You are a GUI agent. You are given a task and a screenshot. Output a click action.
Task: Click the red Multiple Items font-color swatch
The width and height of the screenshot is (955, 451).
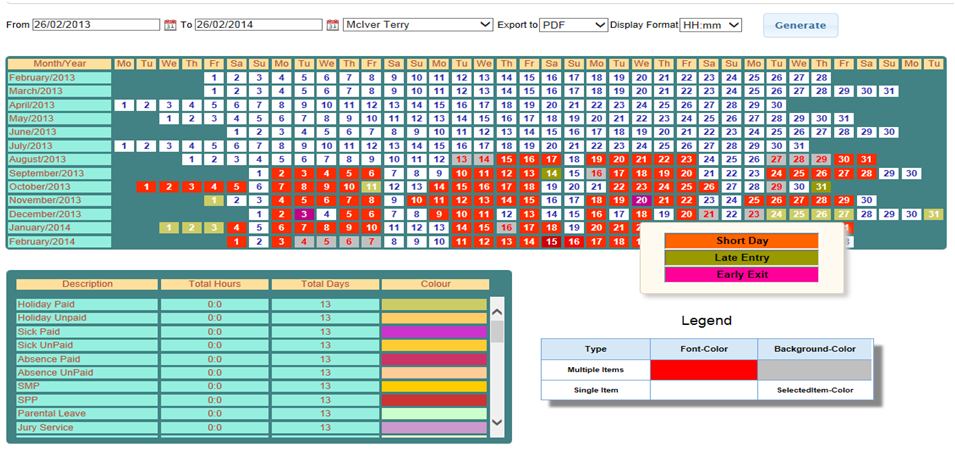(703, 369)
